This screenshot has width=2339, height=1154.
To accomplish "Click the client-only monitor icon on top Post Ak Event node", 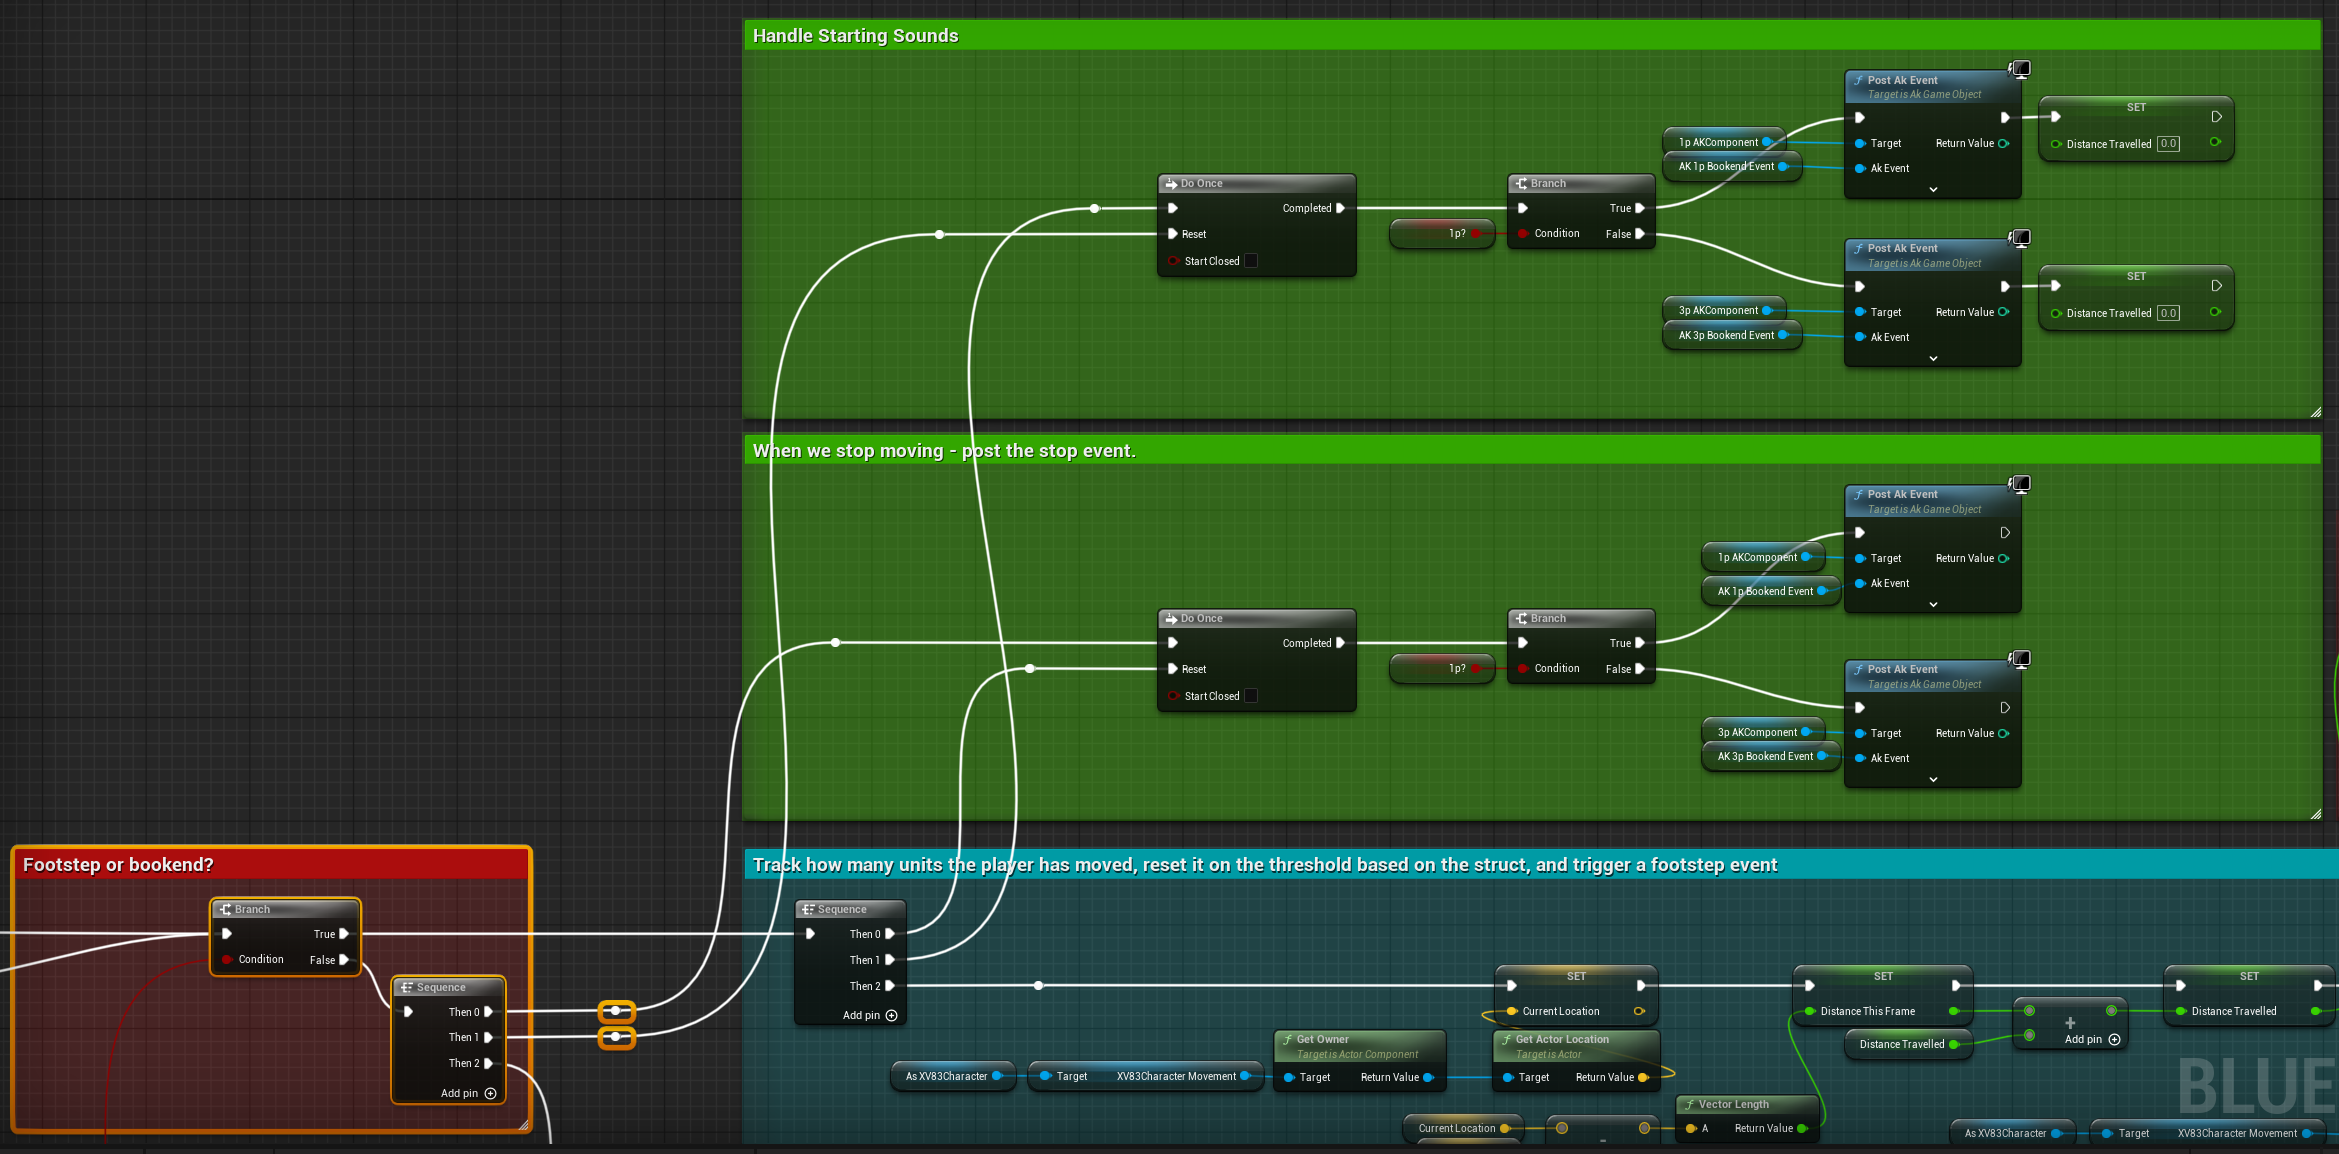I will pos(2020,69).
